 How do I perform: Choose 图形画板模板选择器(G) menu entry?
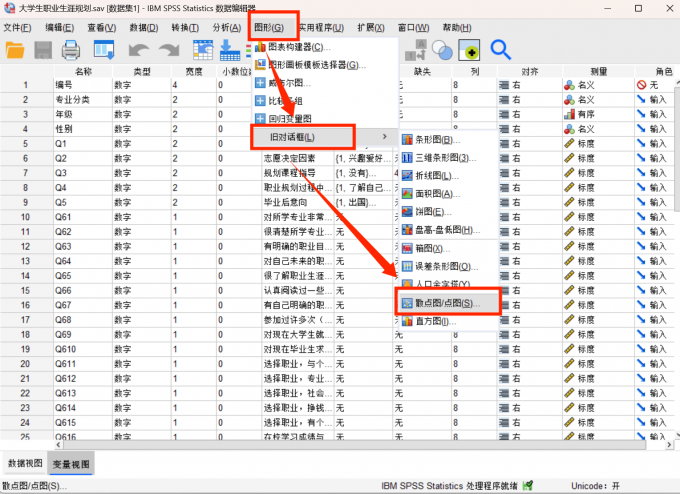pos(325,65)
